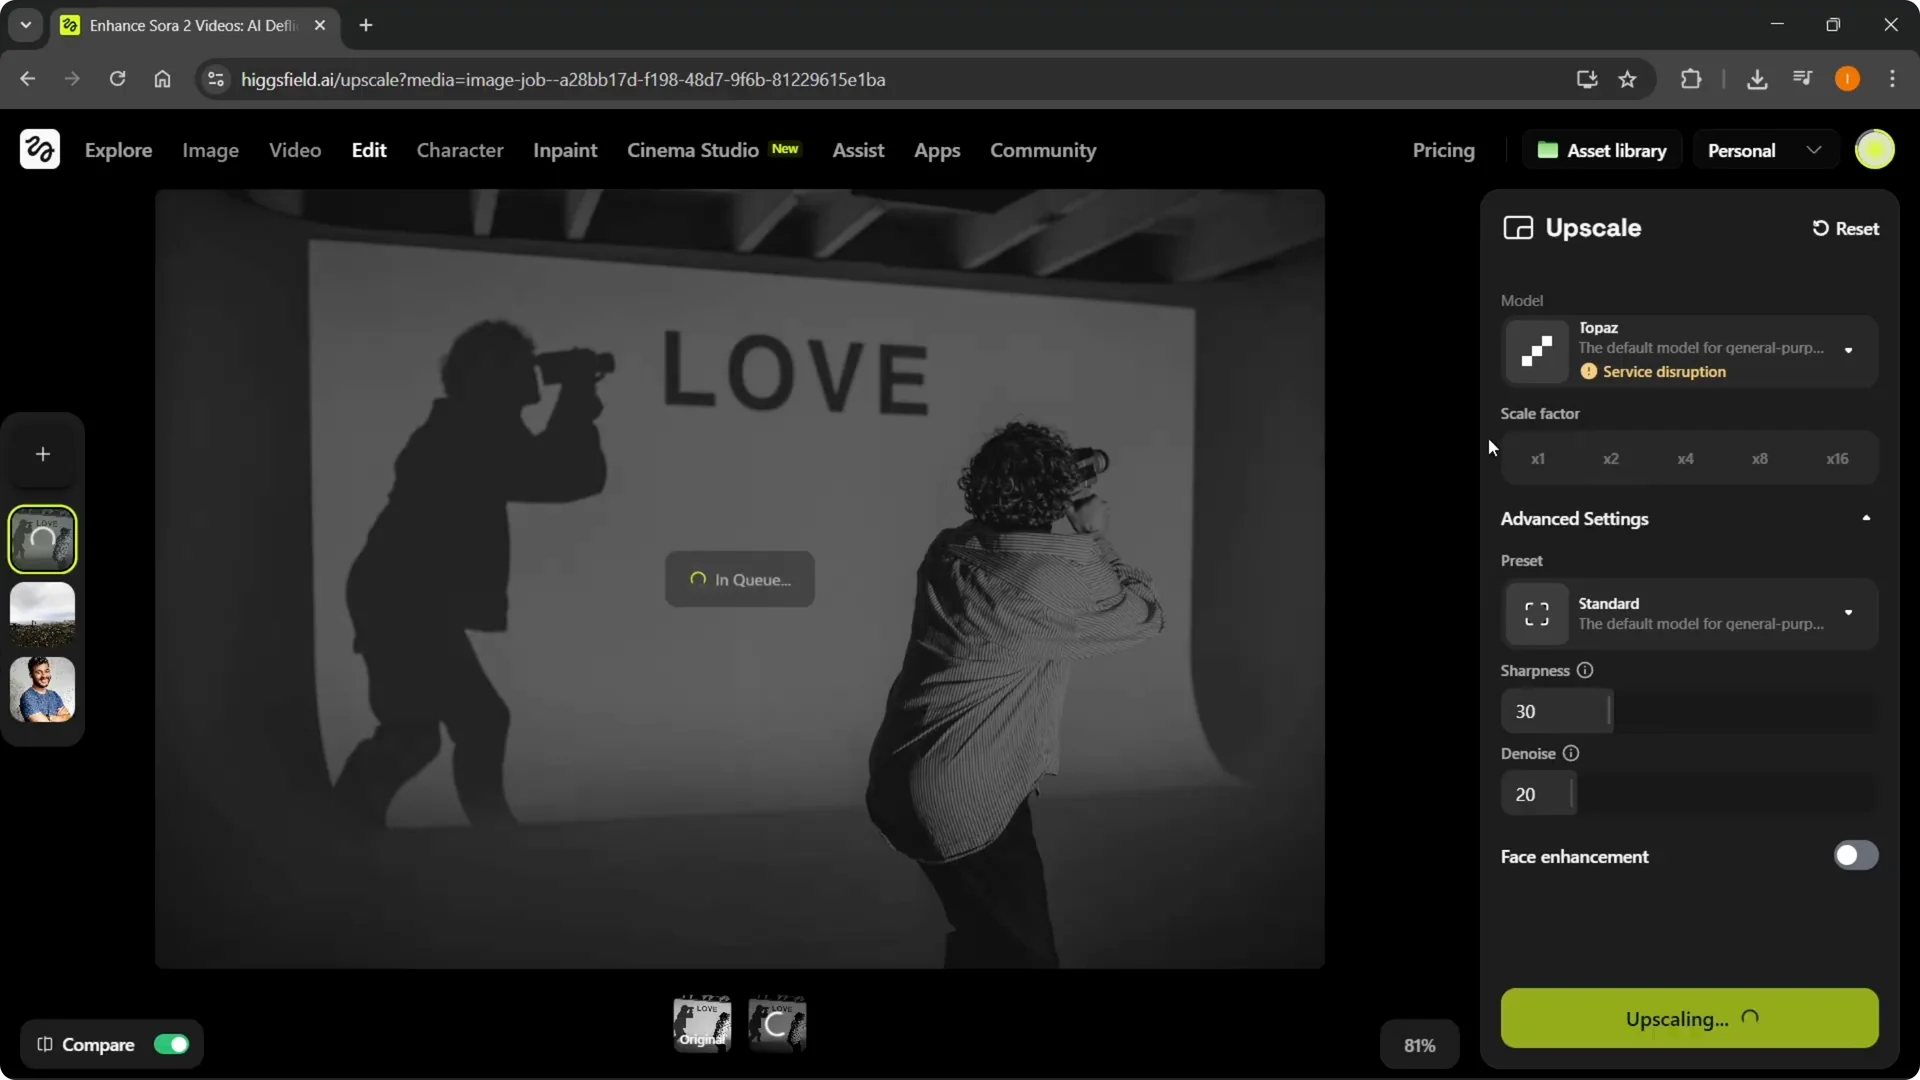Open the Asset library
This screenshot has height=1080, width=1920.
[x=1602, y=150]
